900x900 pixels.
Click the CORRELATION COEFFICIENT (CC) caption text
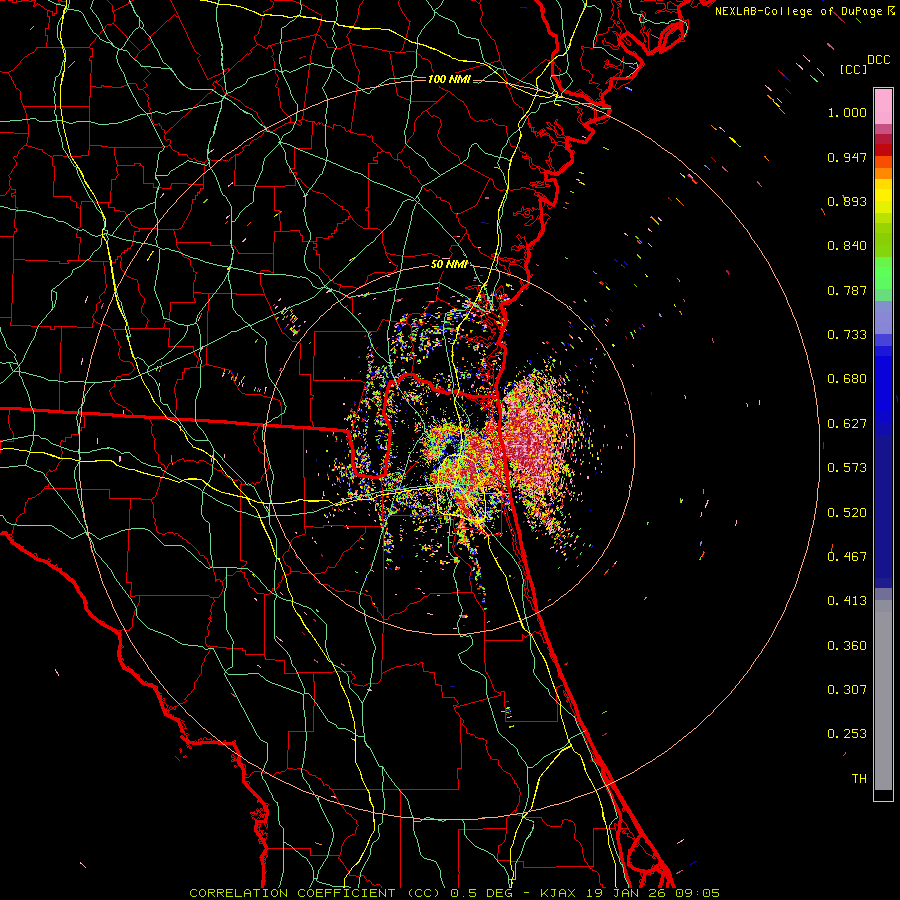[x=315, y=893]
